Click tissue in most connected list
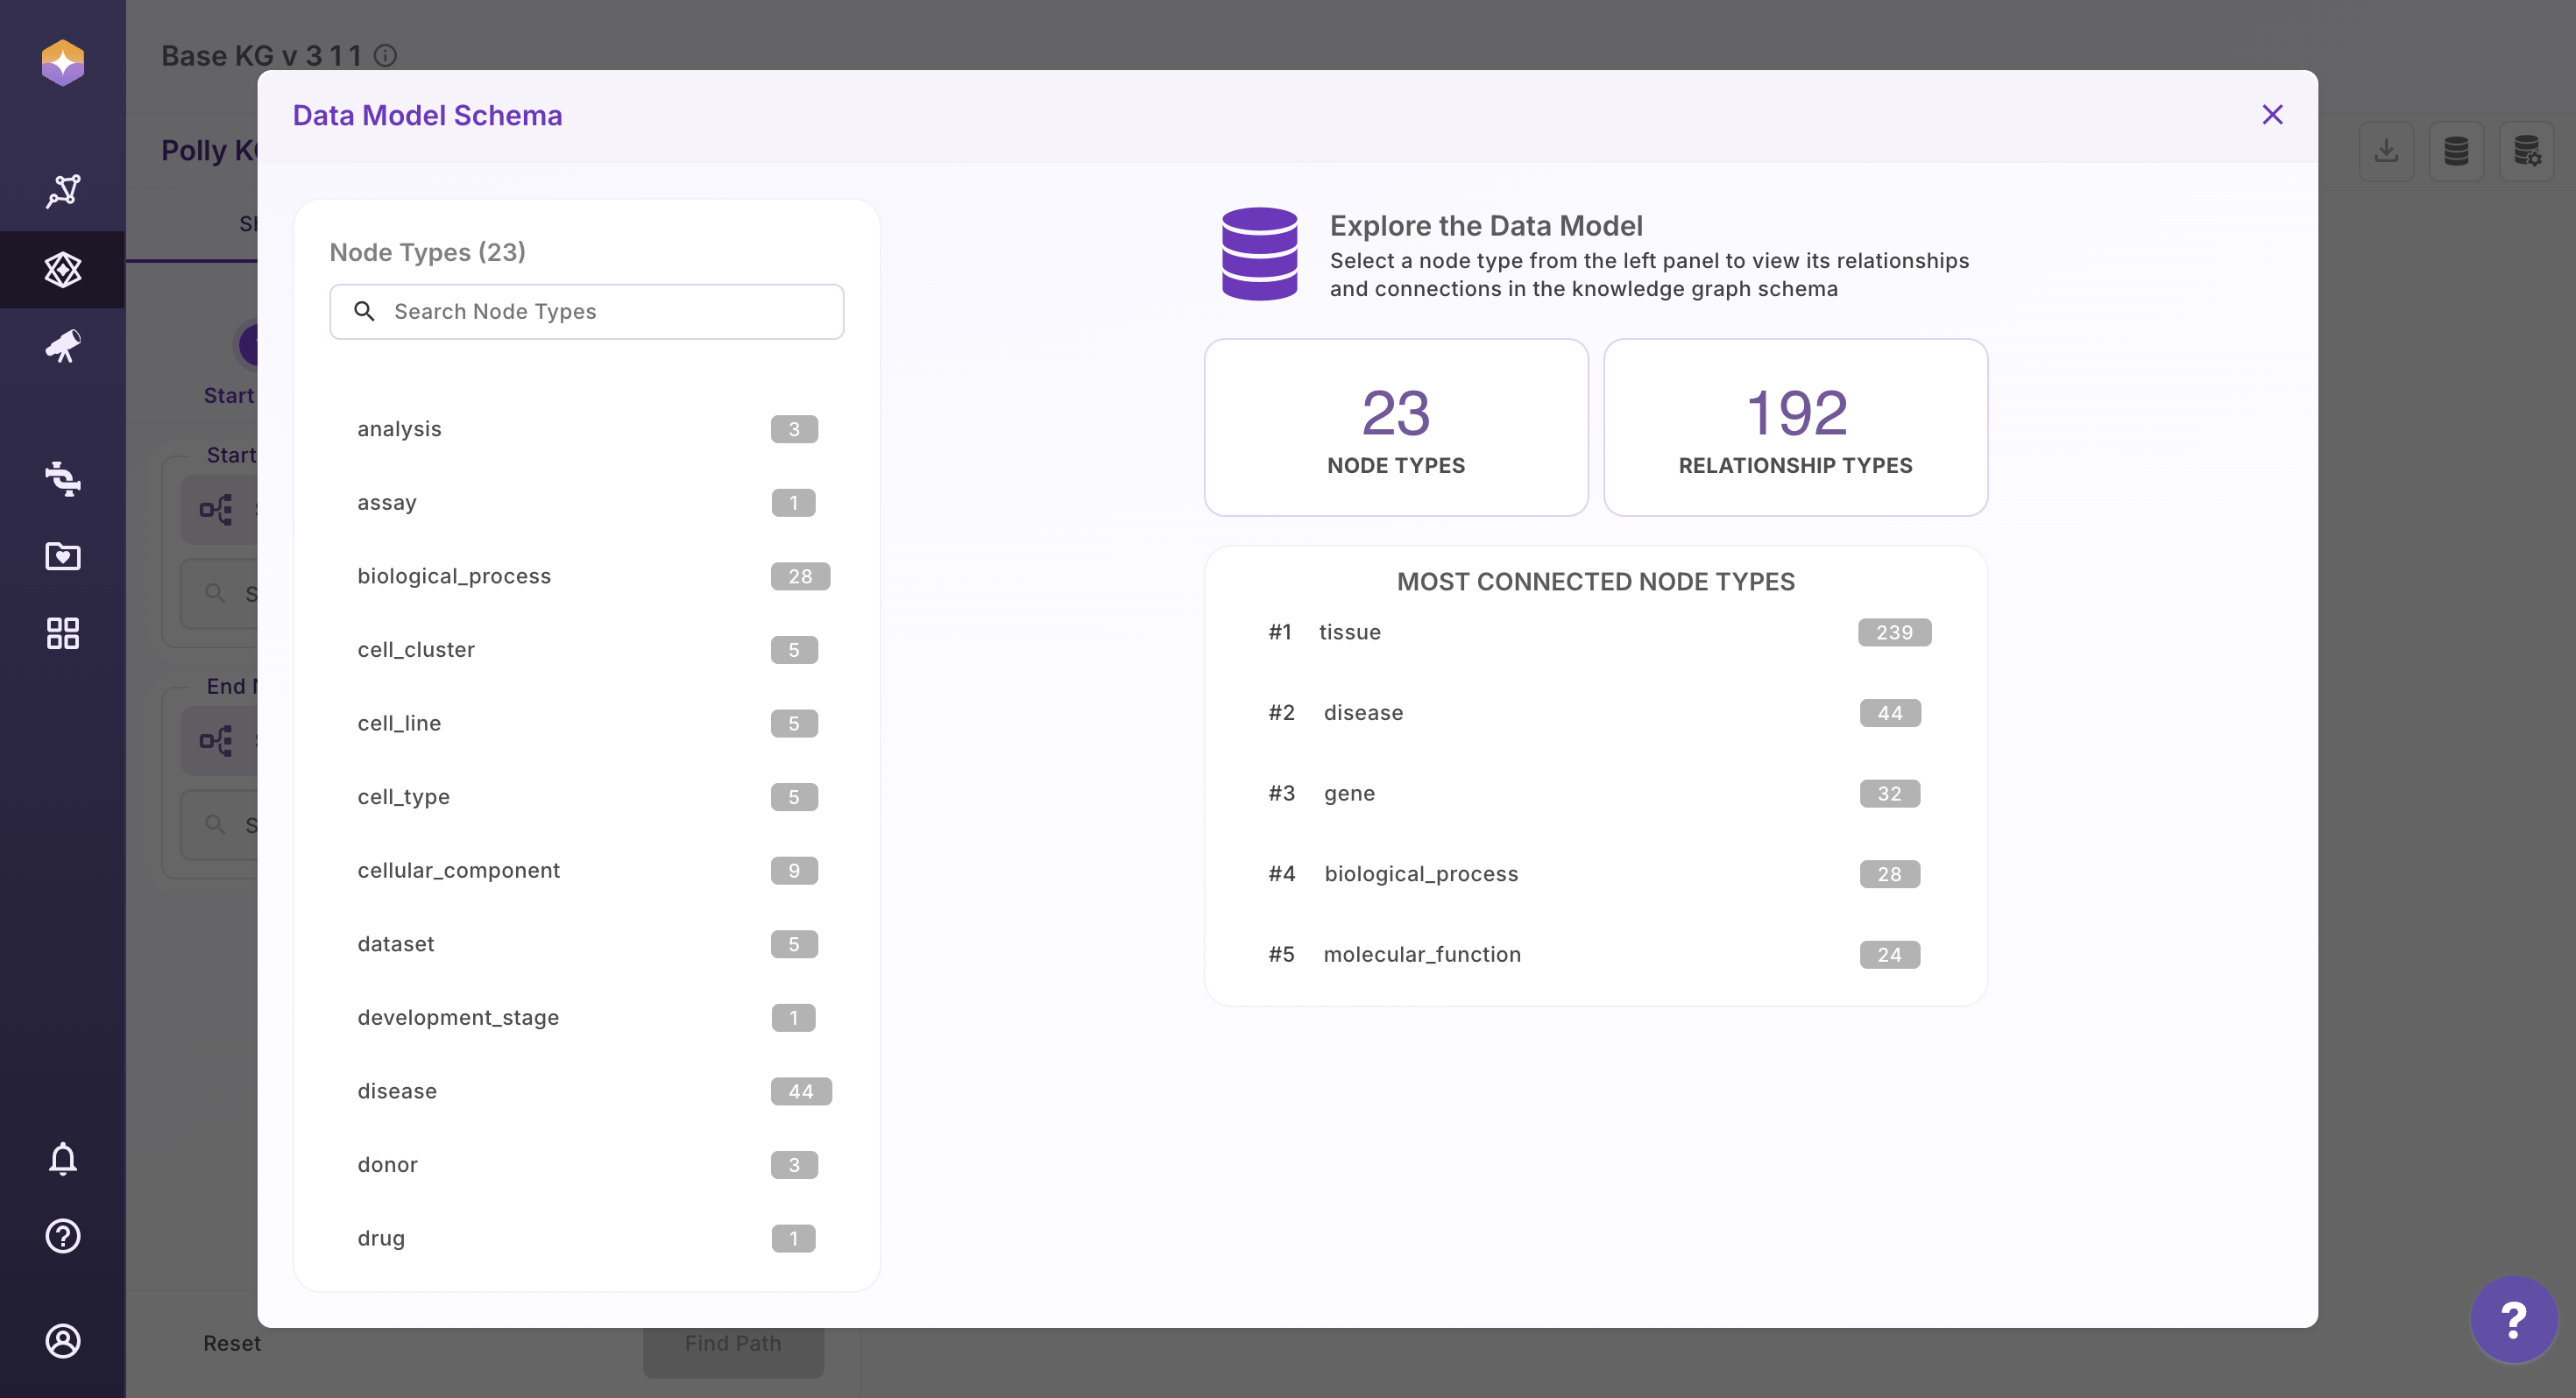This screenshot has height=1398, width=2576. coord(1349,632)
